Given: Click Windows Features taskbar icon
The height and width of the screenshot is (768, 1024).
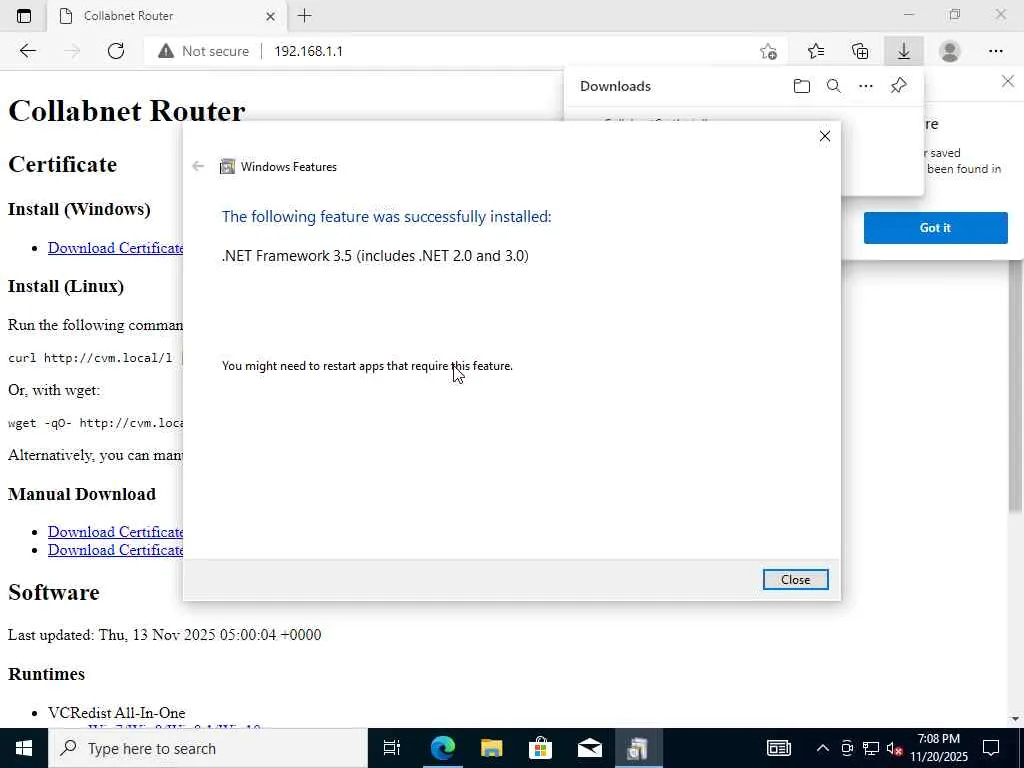Looking at the screenshot, I should click(638, 748).
